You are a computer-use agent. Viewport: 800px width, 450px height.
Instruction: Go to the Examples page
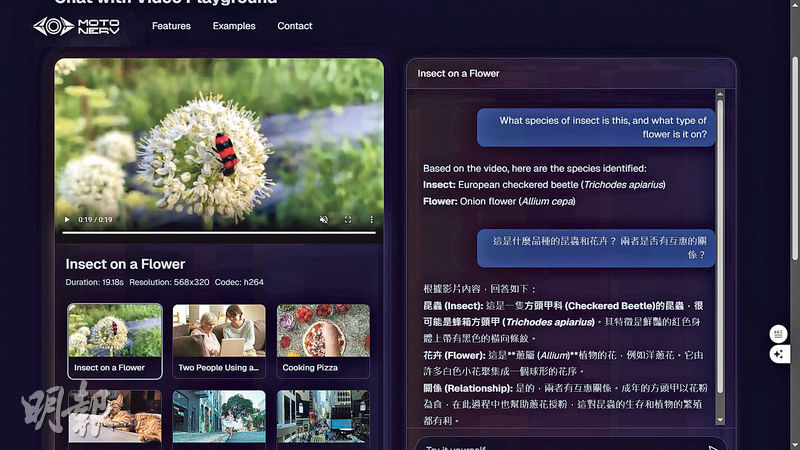coord(234,26)
